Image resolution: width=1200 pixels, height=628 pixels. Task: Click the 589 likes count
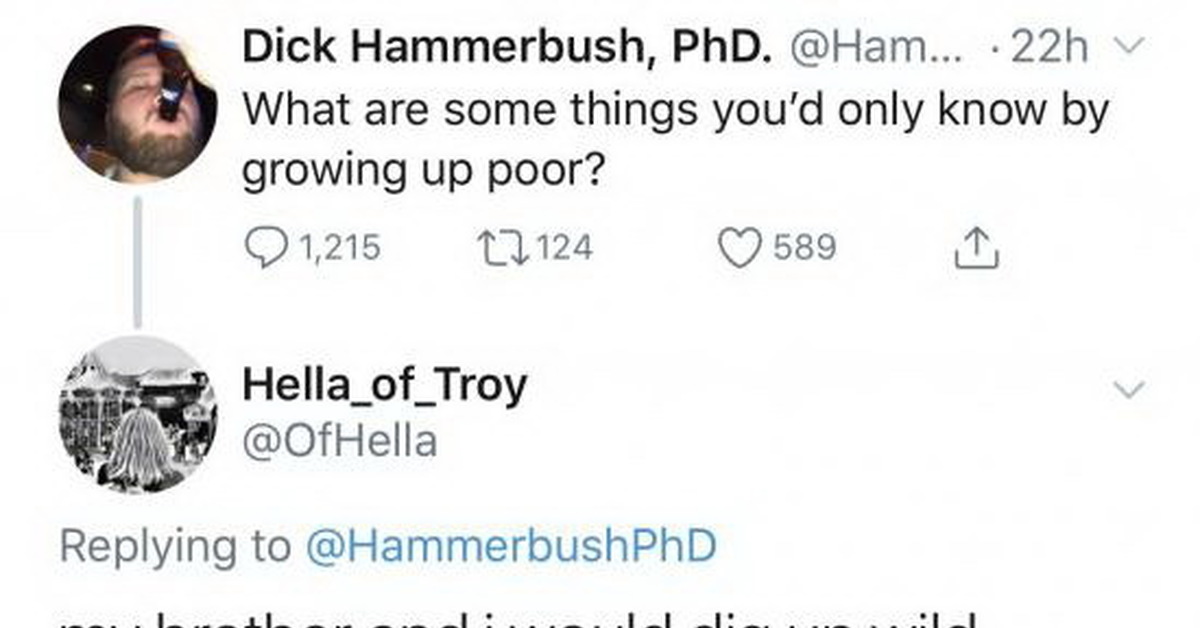point(803,247)
